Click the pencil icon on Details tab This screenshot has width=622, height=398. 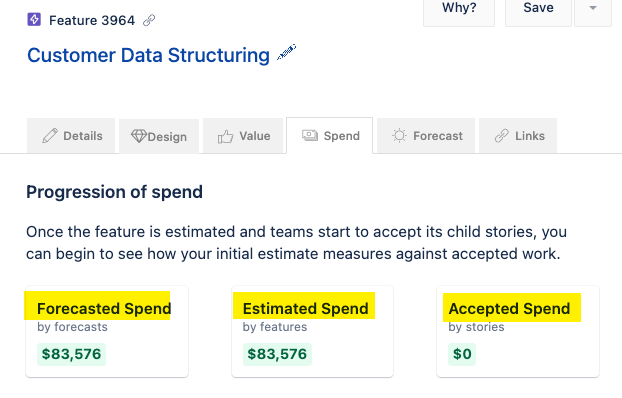50,136
